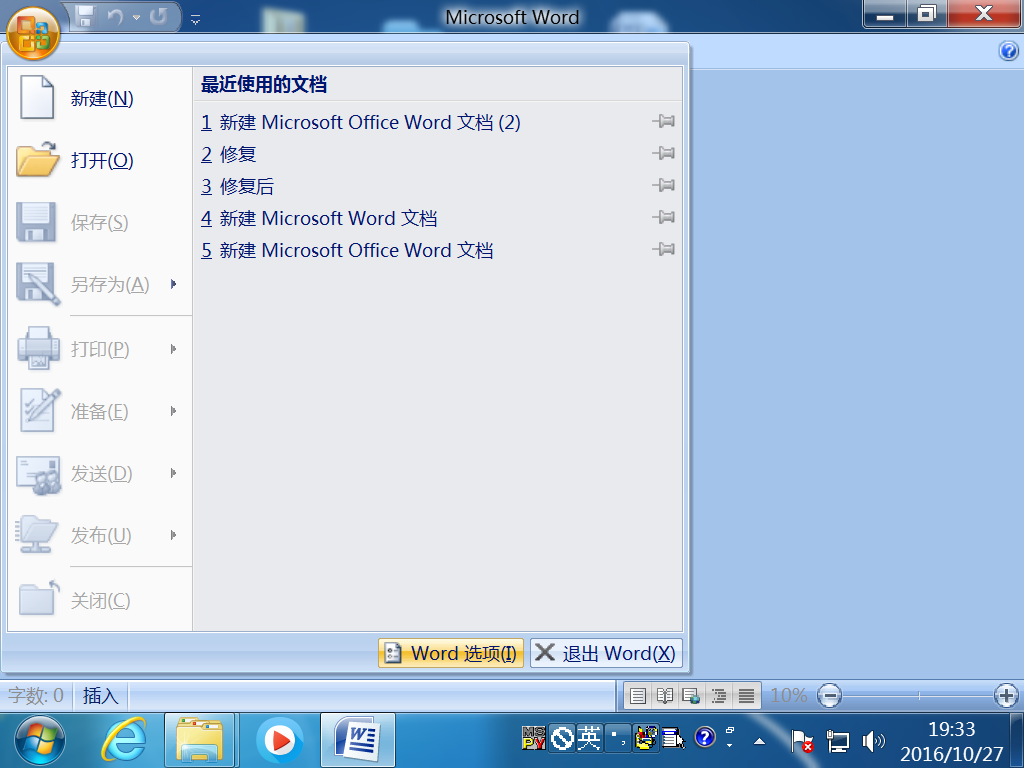Image resolution: width=1024 pixels, height=768 pixels.
Task: Click the volume speaker tray icon
Action: tap(873, 741)
